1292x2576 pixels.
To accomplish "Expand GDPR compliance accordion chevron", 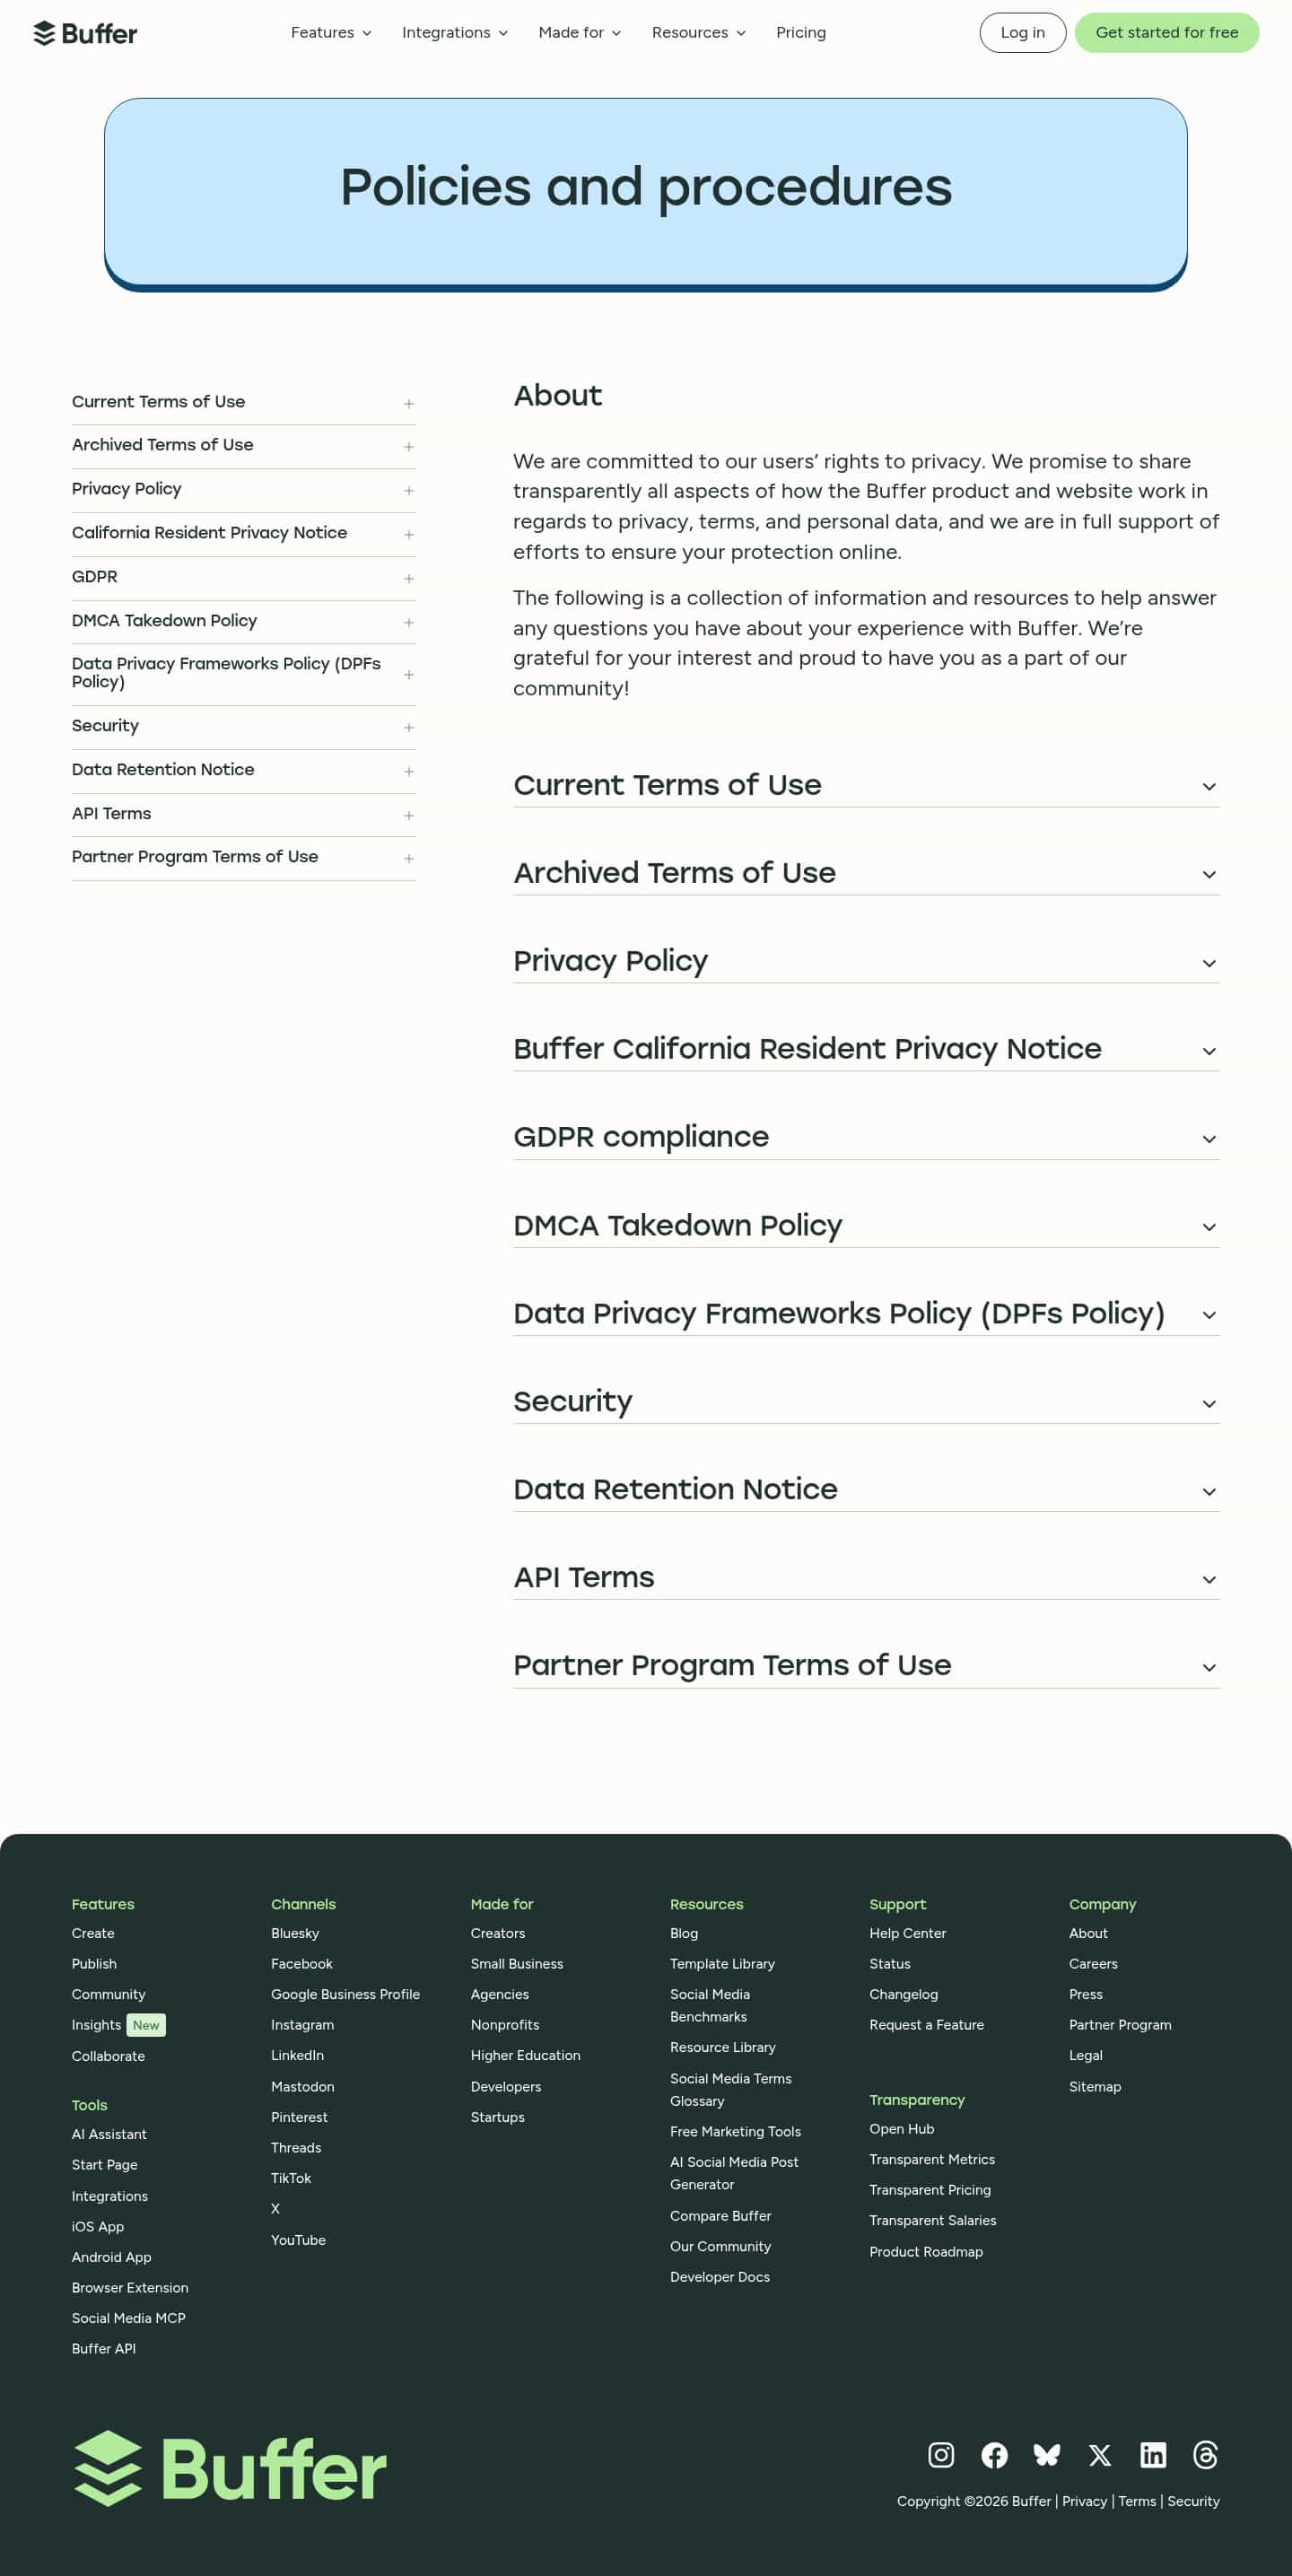I will [x=1209, y=1140].
